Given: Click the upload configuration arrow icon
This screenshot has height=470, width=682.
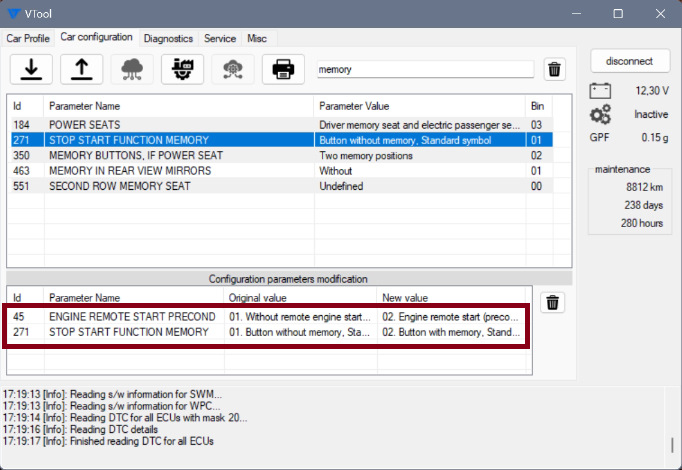Looking at the screenshot, I should coord(82,69).
